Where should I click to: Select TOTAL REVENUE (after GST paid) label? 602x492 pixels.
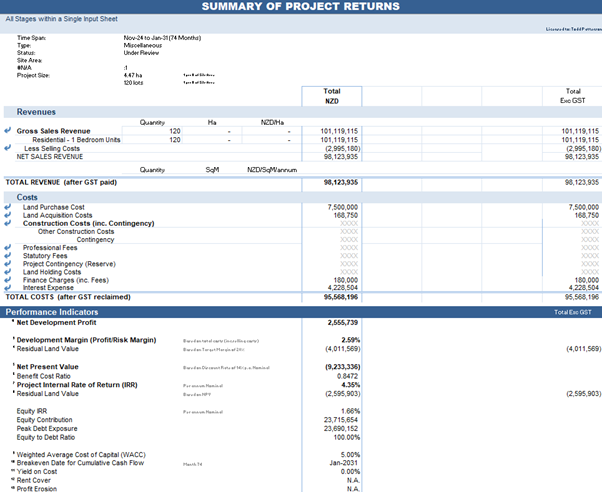(61, 182)
